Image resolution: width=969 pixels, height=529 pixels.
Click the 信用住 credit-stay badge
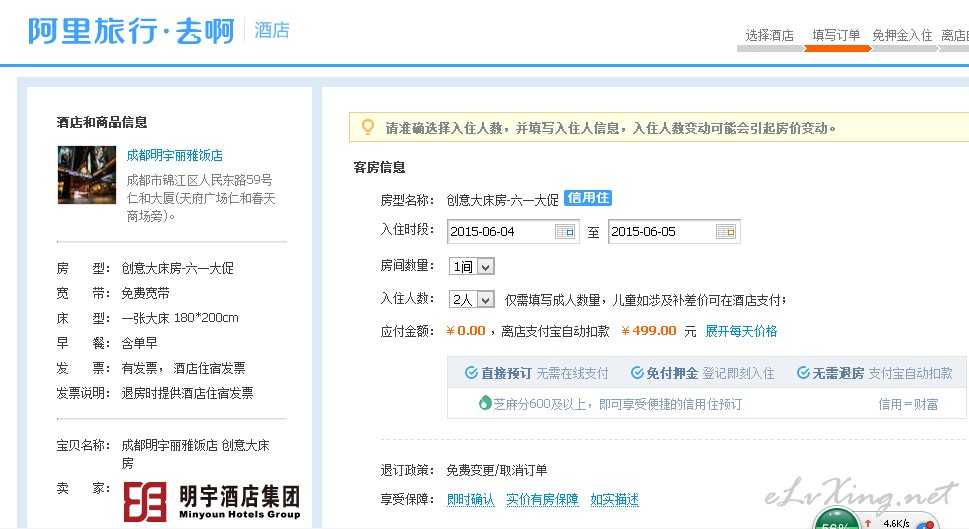point(588,198)
